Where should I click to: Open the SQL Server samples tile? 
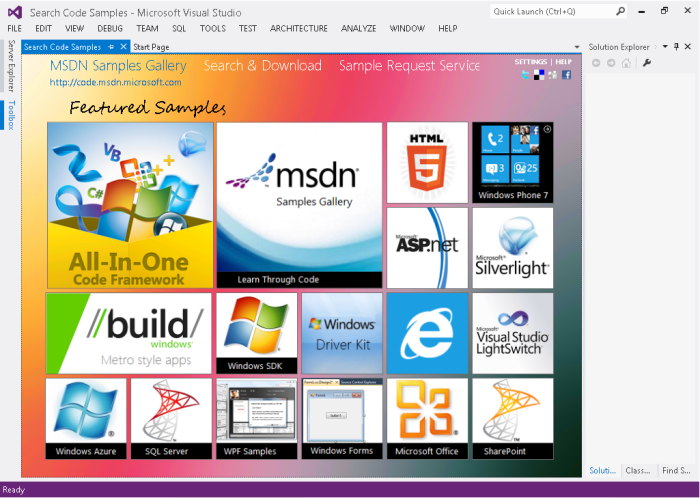tap(171, 419)
